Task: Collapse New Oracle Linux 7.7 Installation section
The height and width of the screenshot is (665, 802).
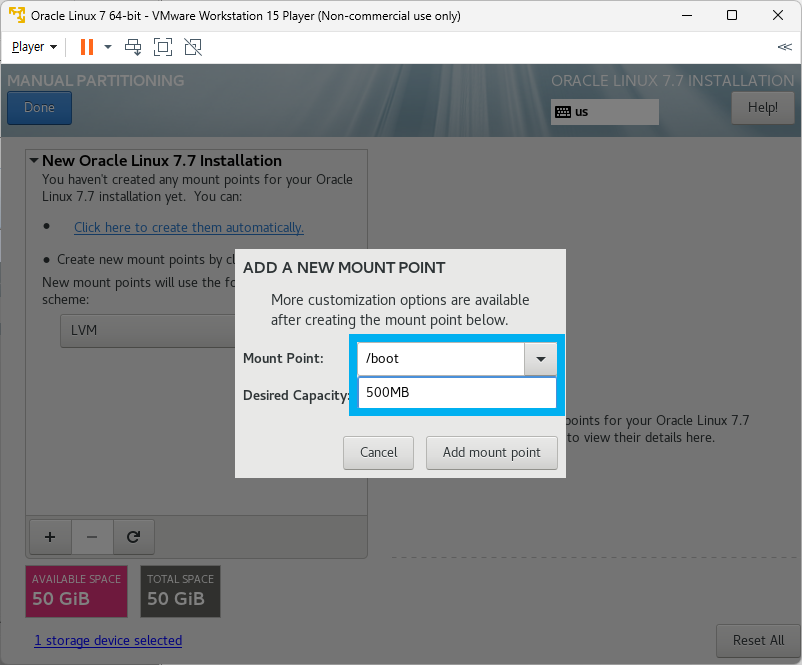Action: 34,161
